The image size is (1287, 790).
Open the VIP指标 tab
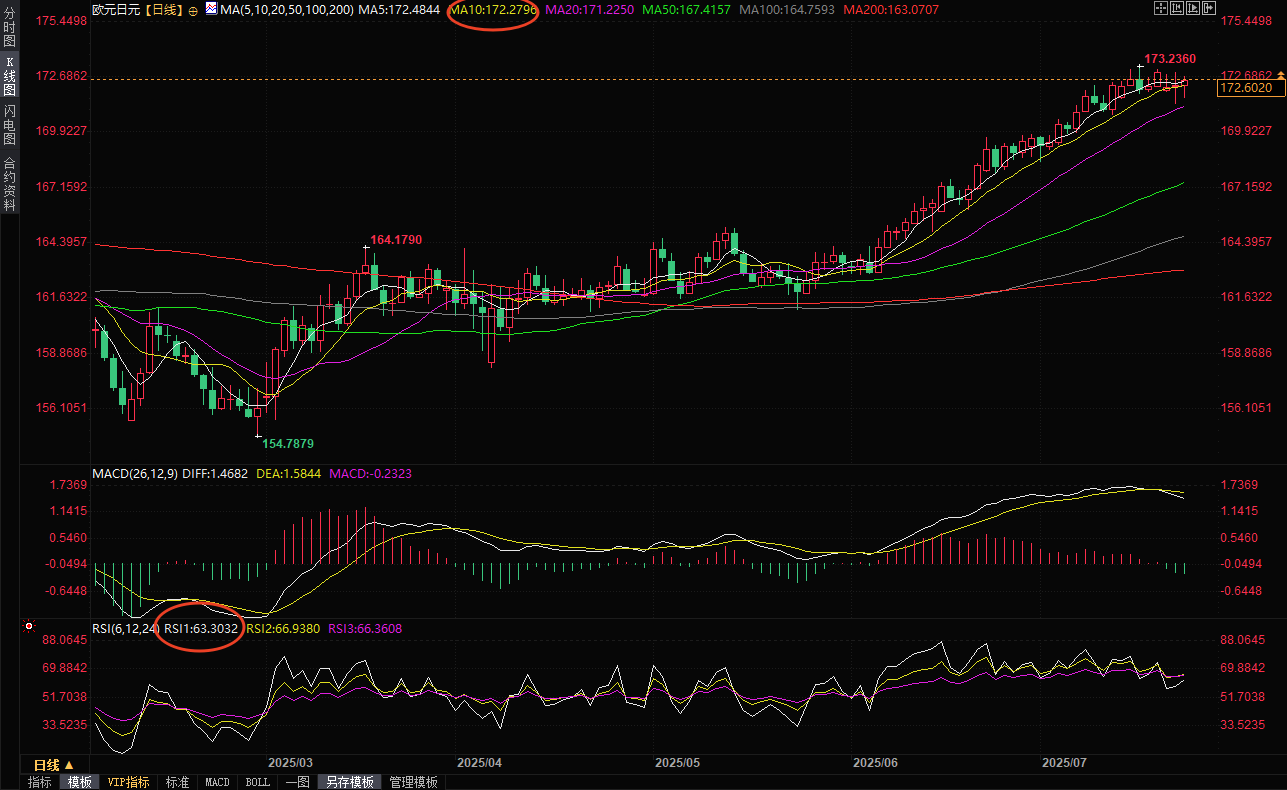(x=128, y=782)
